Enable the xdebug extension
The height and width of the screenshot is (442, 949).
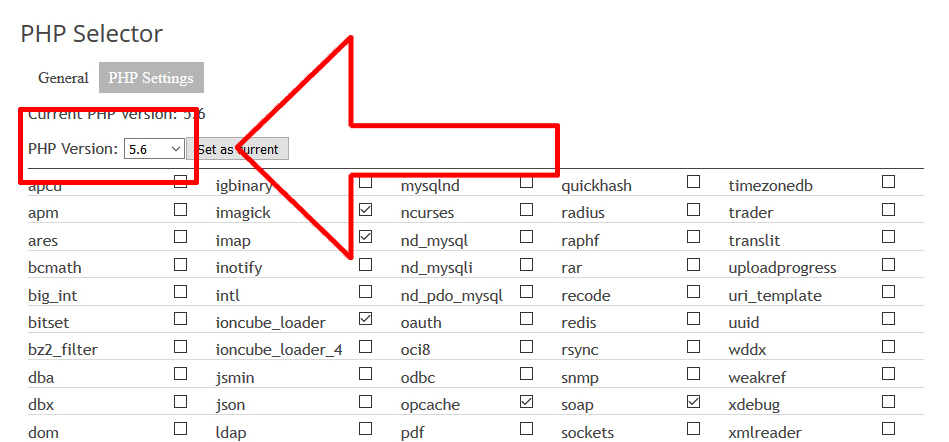click(888, 402)
